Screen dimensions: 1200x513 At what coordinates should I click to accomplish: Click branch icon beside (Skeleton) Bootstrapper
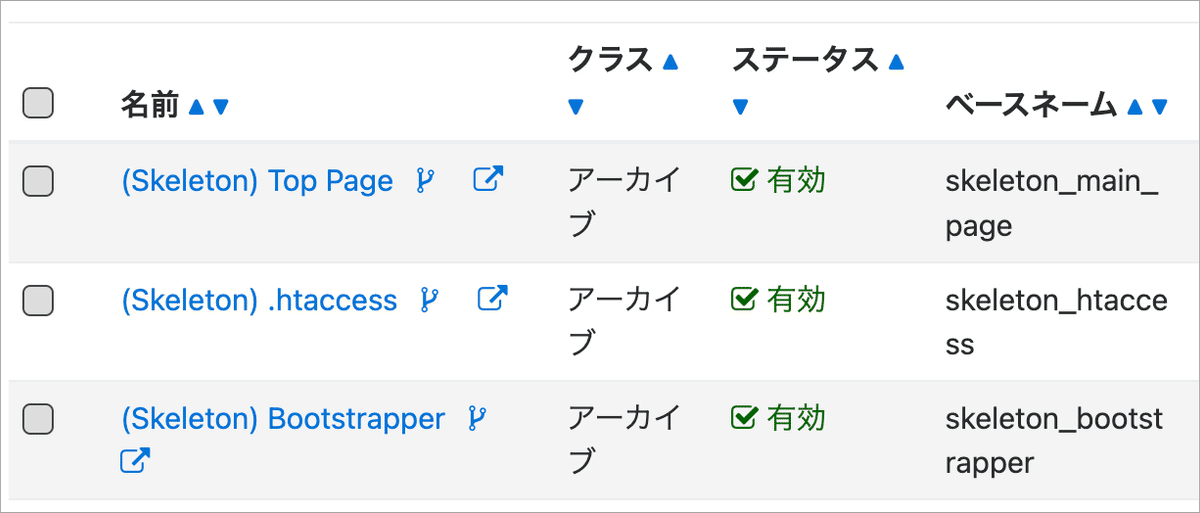point(478,418)
